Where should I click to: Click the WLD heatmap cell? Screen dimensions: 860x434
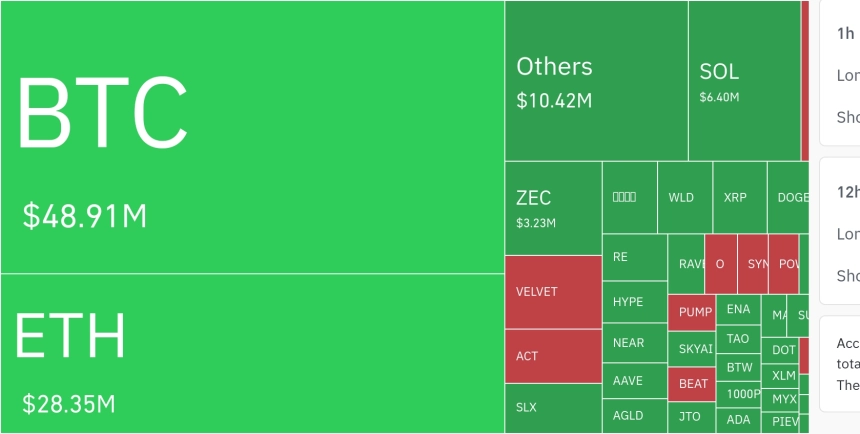(685, 197)
